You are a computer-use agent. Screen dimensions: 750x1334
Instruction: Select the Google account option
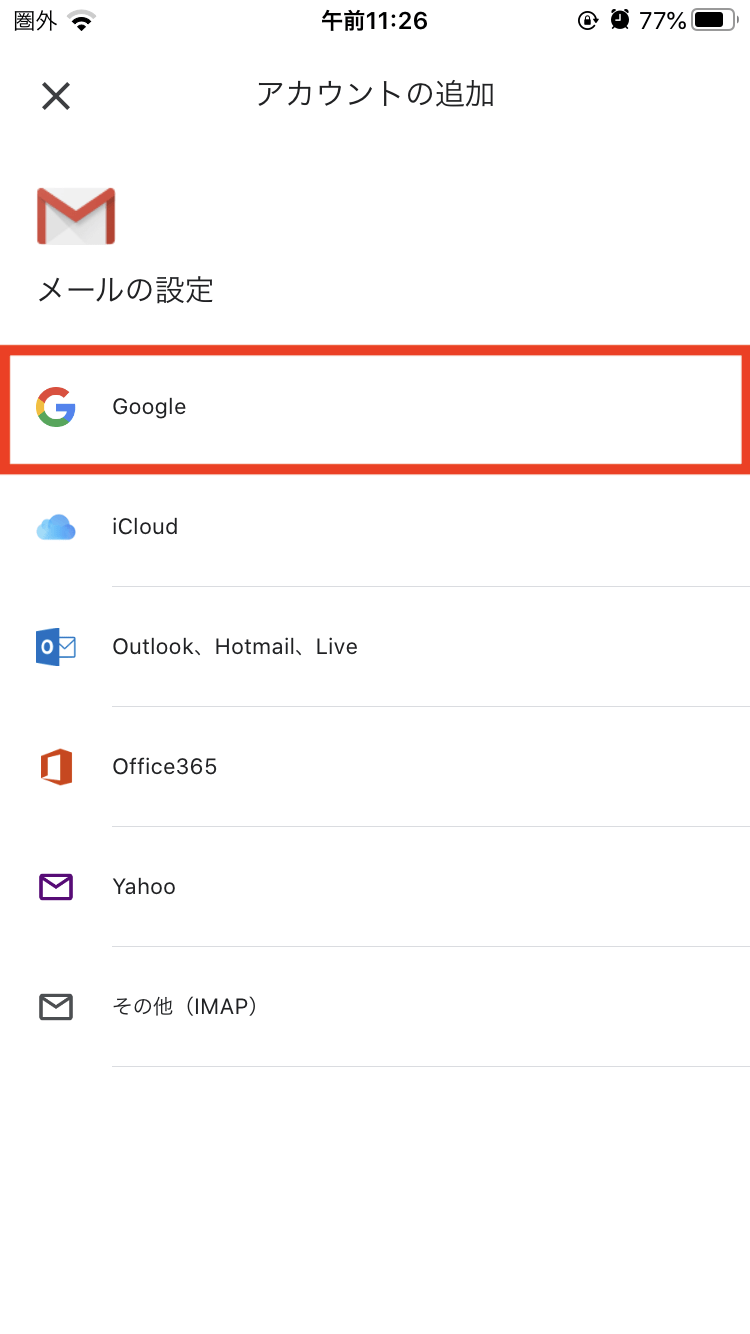click(x=375, y=407)
